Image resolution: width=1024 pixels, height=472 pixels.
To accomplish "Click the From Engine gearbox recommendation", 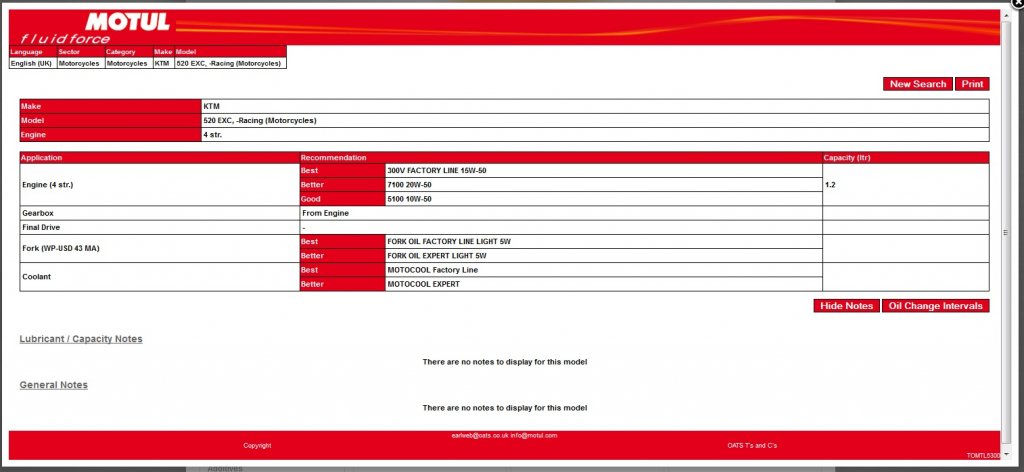I will [325, 213].
